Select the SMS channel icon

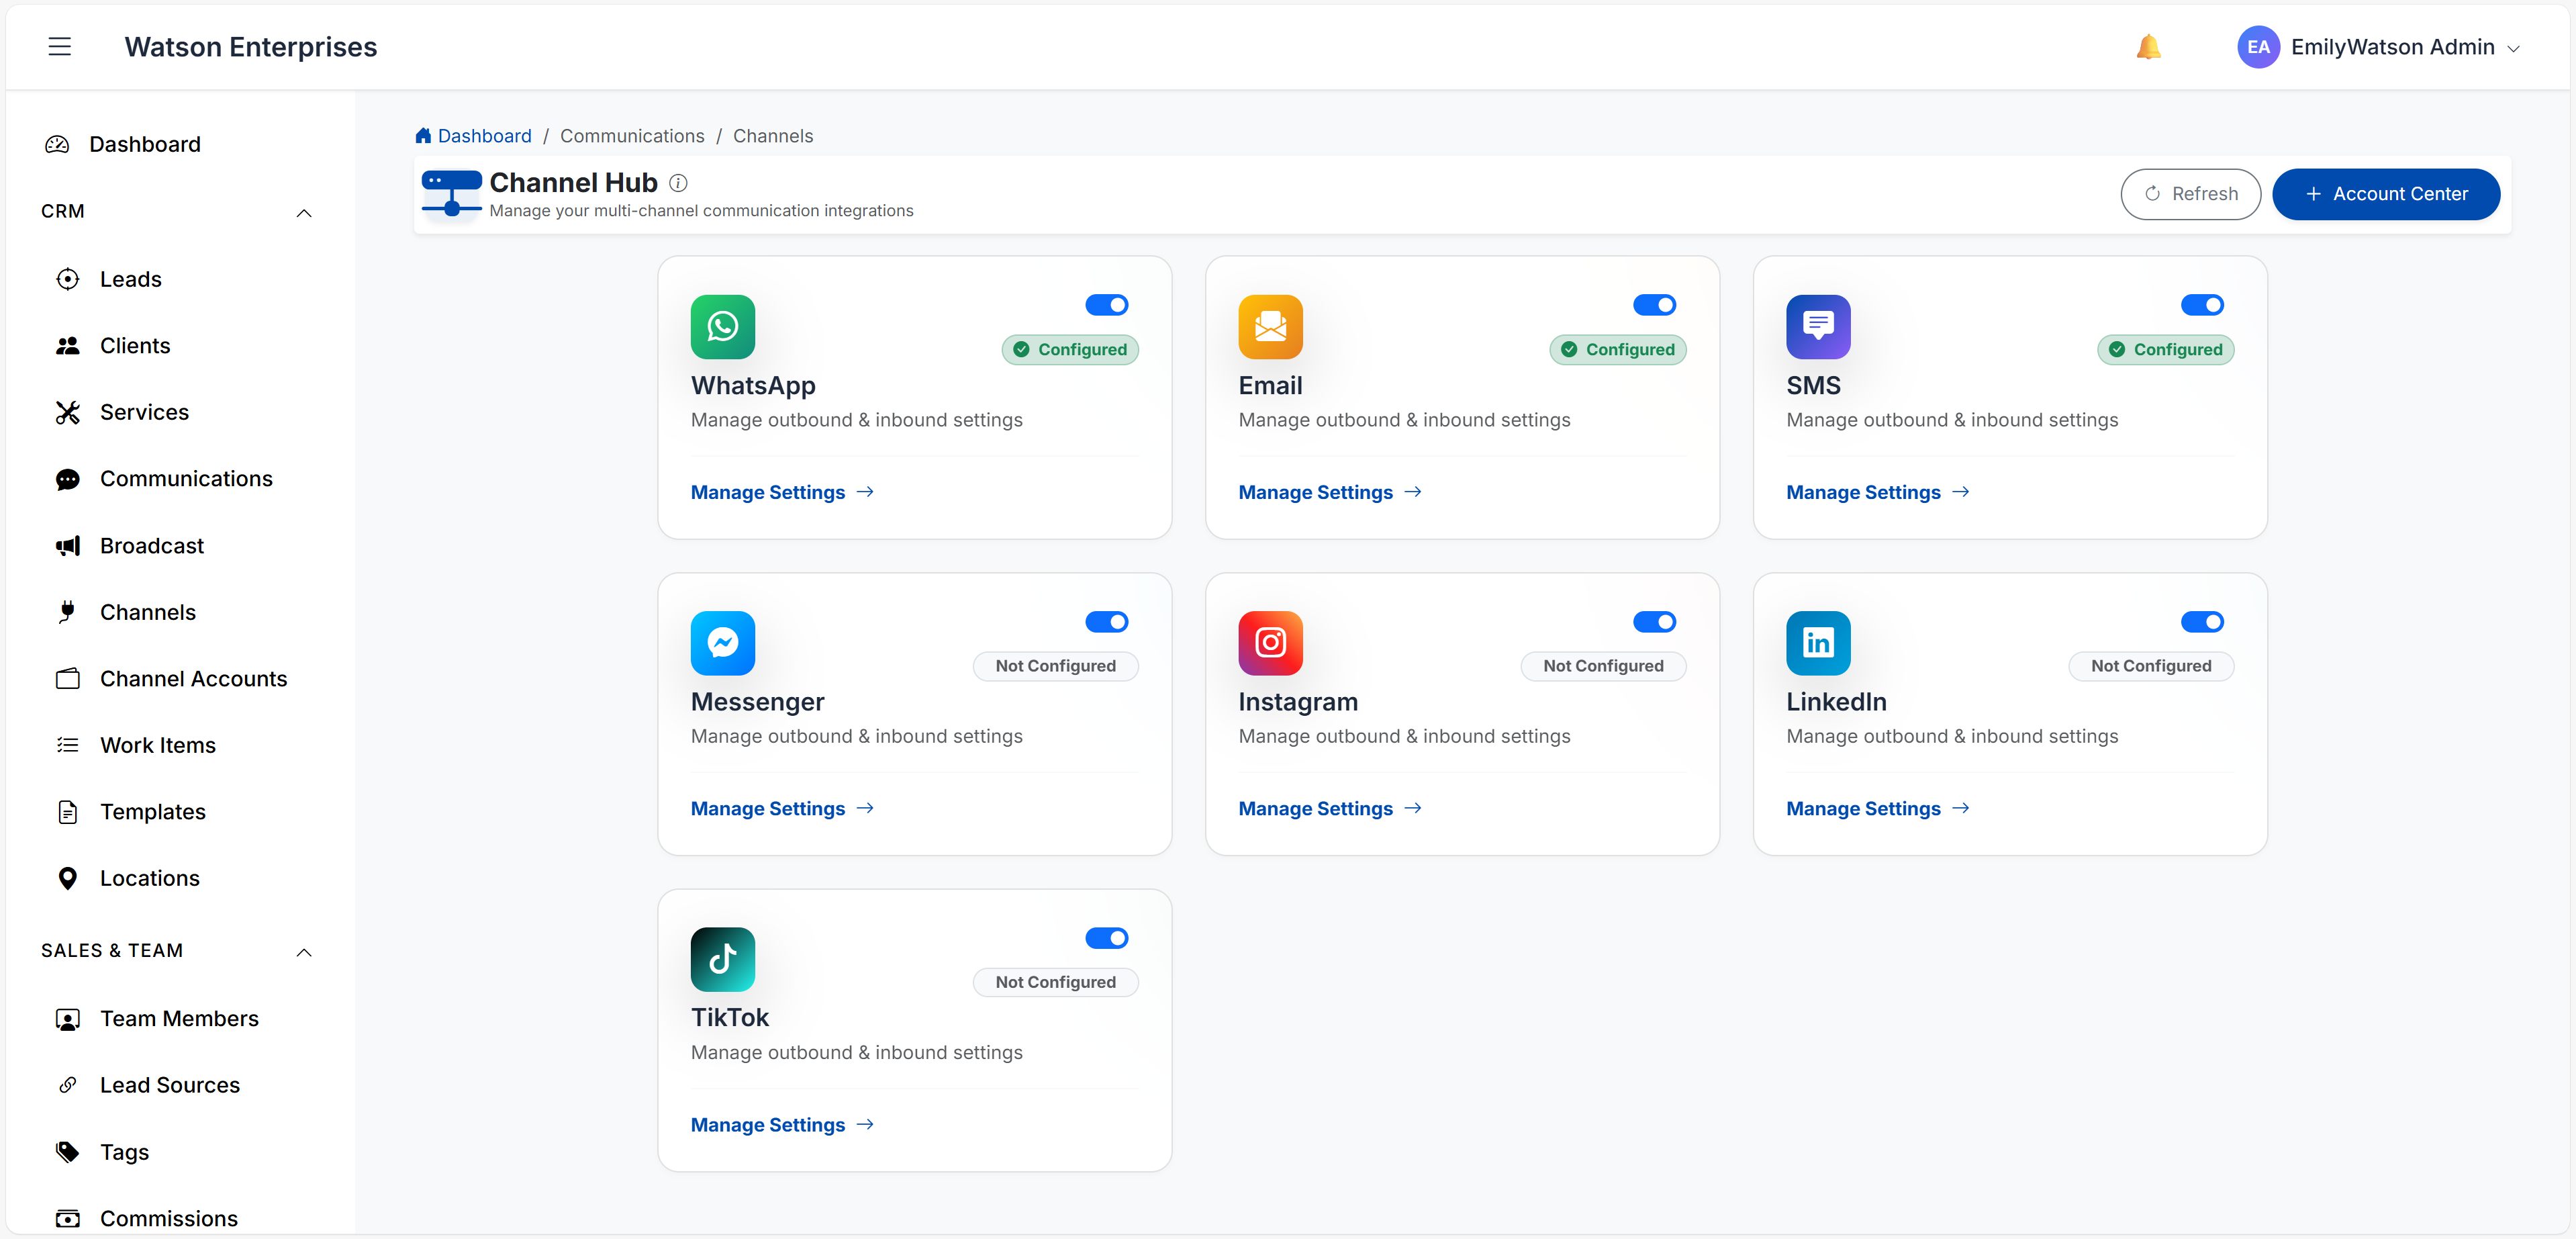click(x=1818, y=327)
